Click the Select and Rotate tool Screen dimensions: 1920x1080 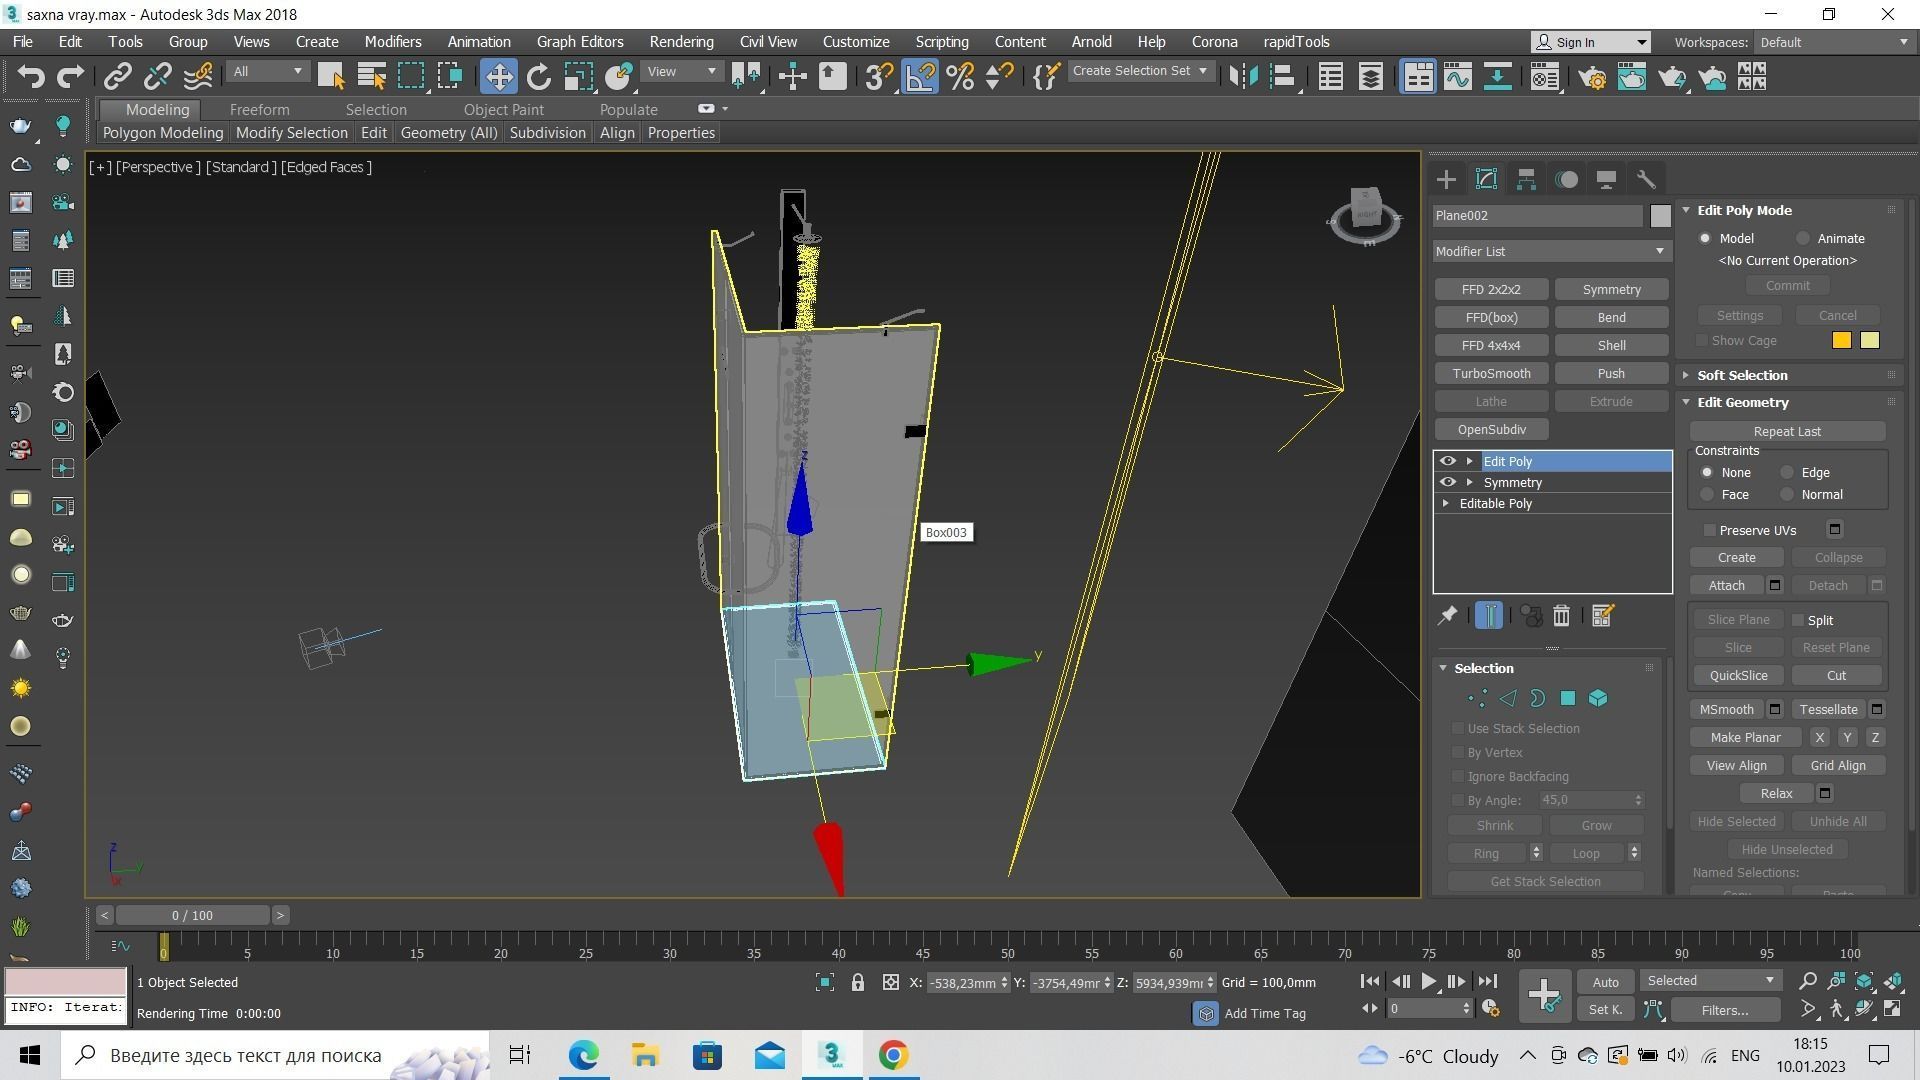(x=539, y=77)
